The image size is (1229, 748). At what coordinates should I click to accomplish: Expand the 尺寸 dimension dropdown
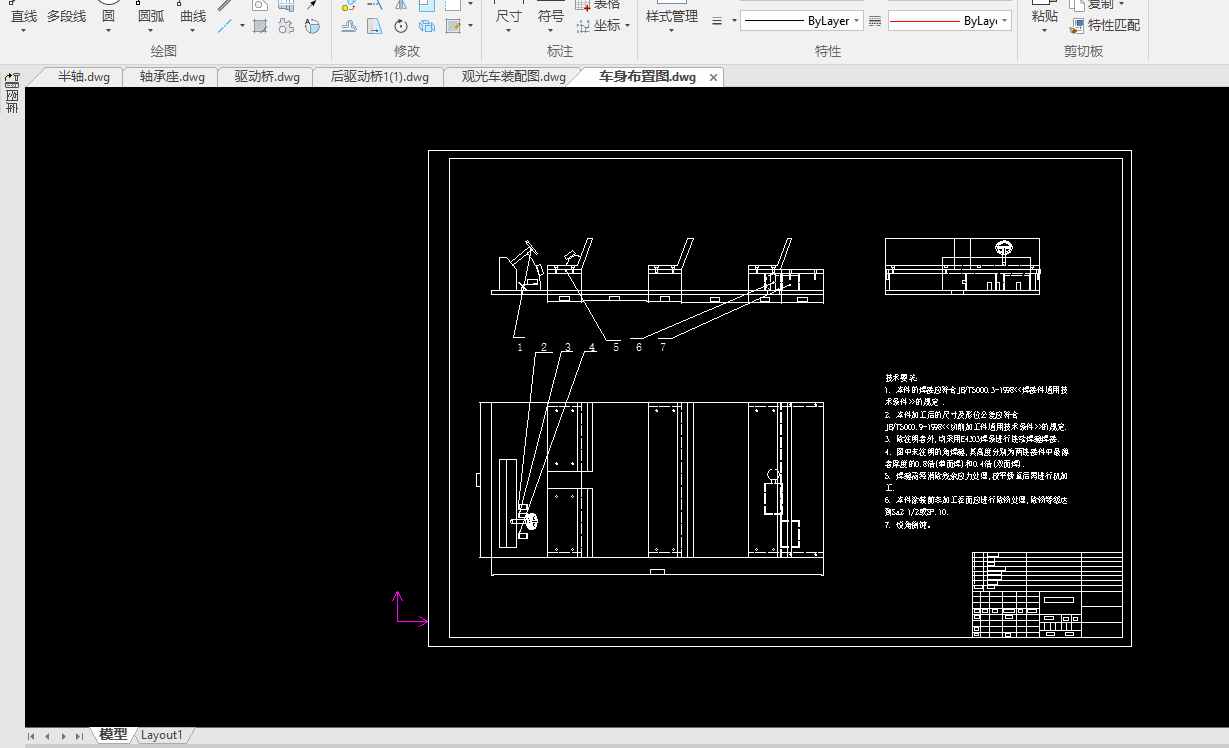coord(508,30)
